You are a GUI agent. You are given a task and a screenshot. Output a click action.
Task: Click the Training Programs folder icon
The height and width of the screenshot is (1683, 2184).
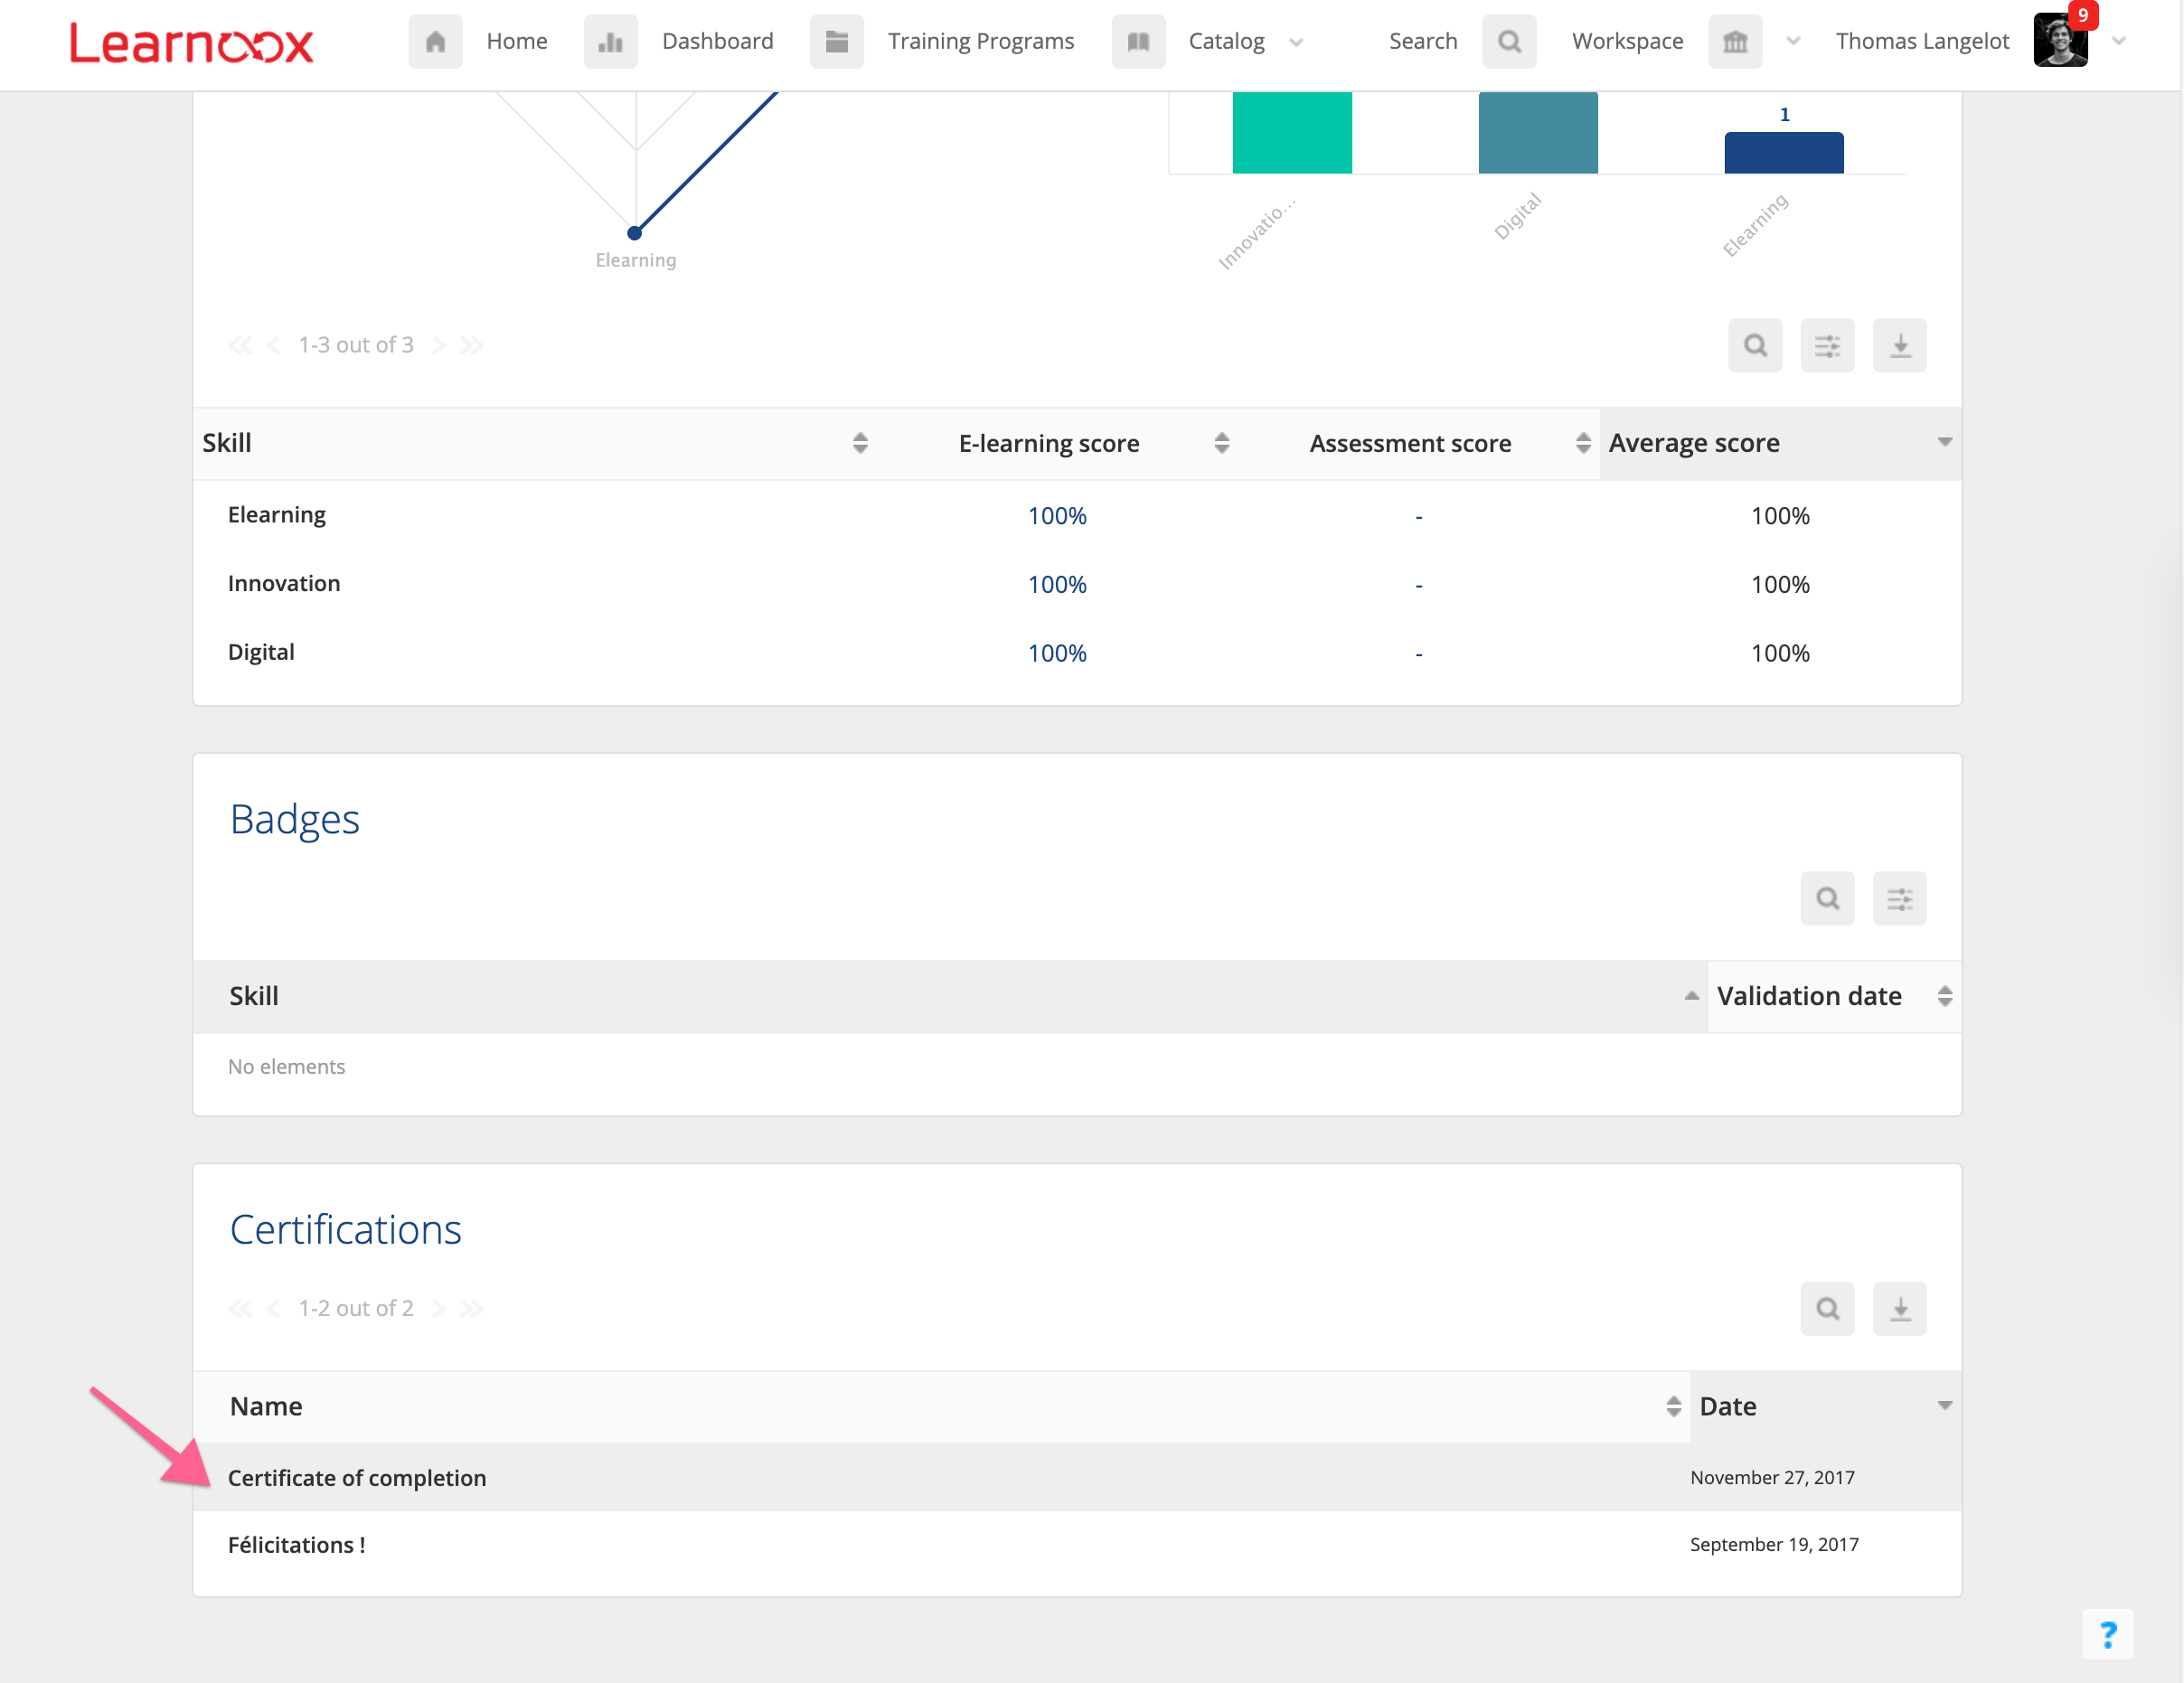click(836, 41)
